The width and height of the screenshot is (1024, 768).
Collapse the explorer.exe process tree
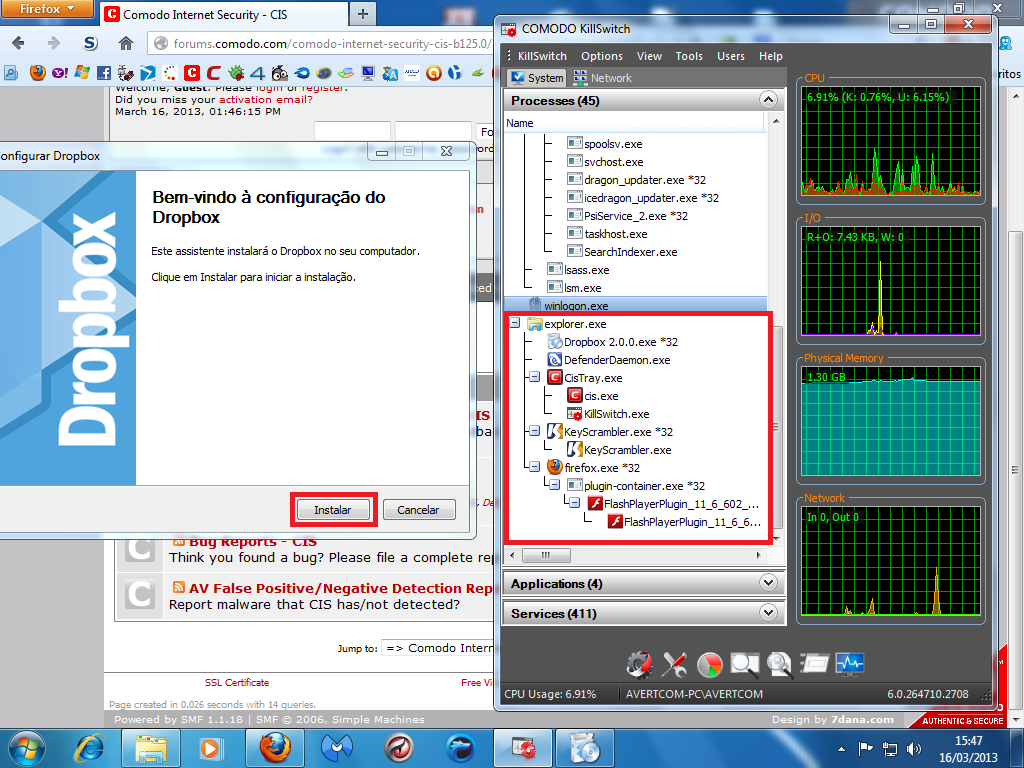tap(515, 323)
